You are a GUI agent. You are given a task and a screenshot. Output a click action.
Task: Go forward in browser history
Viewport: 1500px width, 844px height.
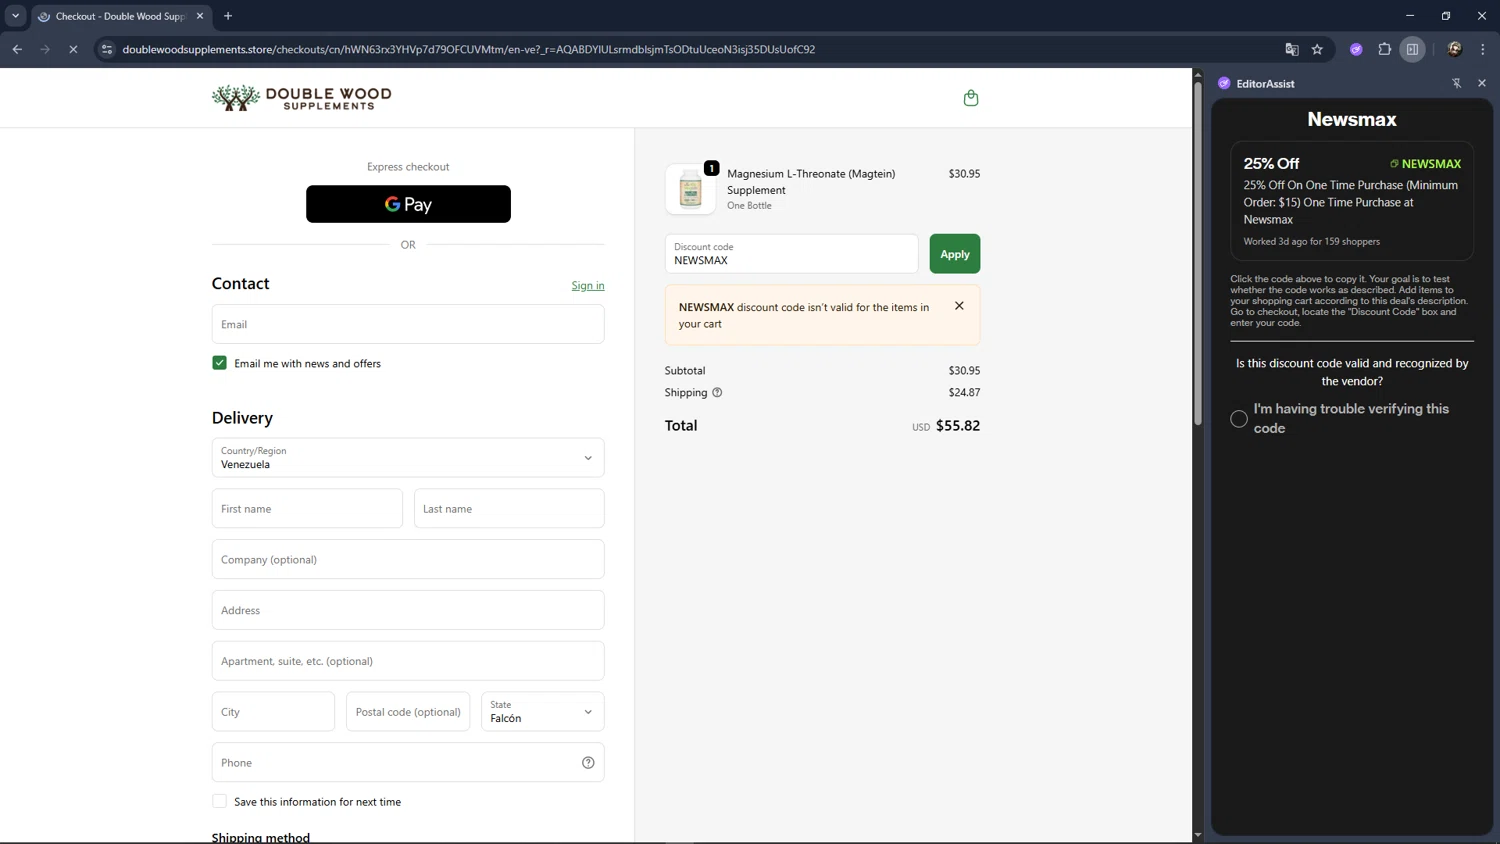click(x=45, y=49)
